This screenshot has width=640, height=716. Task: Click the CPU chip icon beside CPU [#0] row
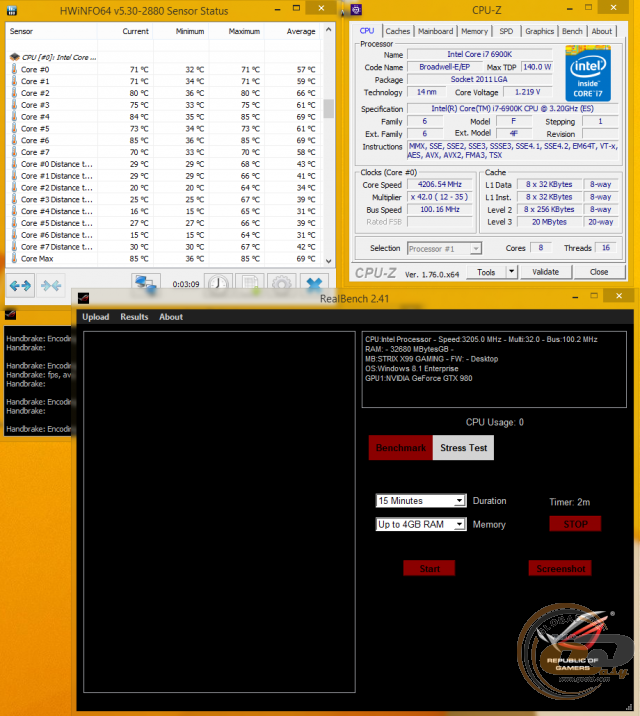(15, 57)
